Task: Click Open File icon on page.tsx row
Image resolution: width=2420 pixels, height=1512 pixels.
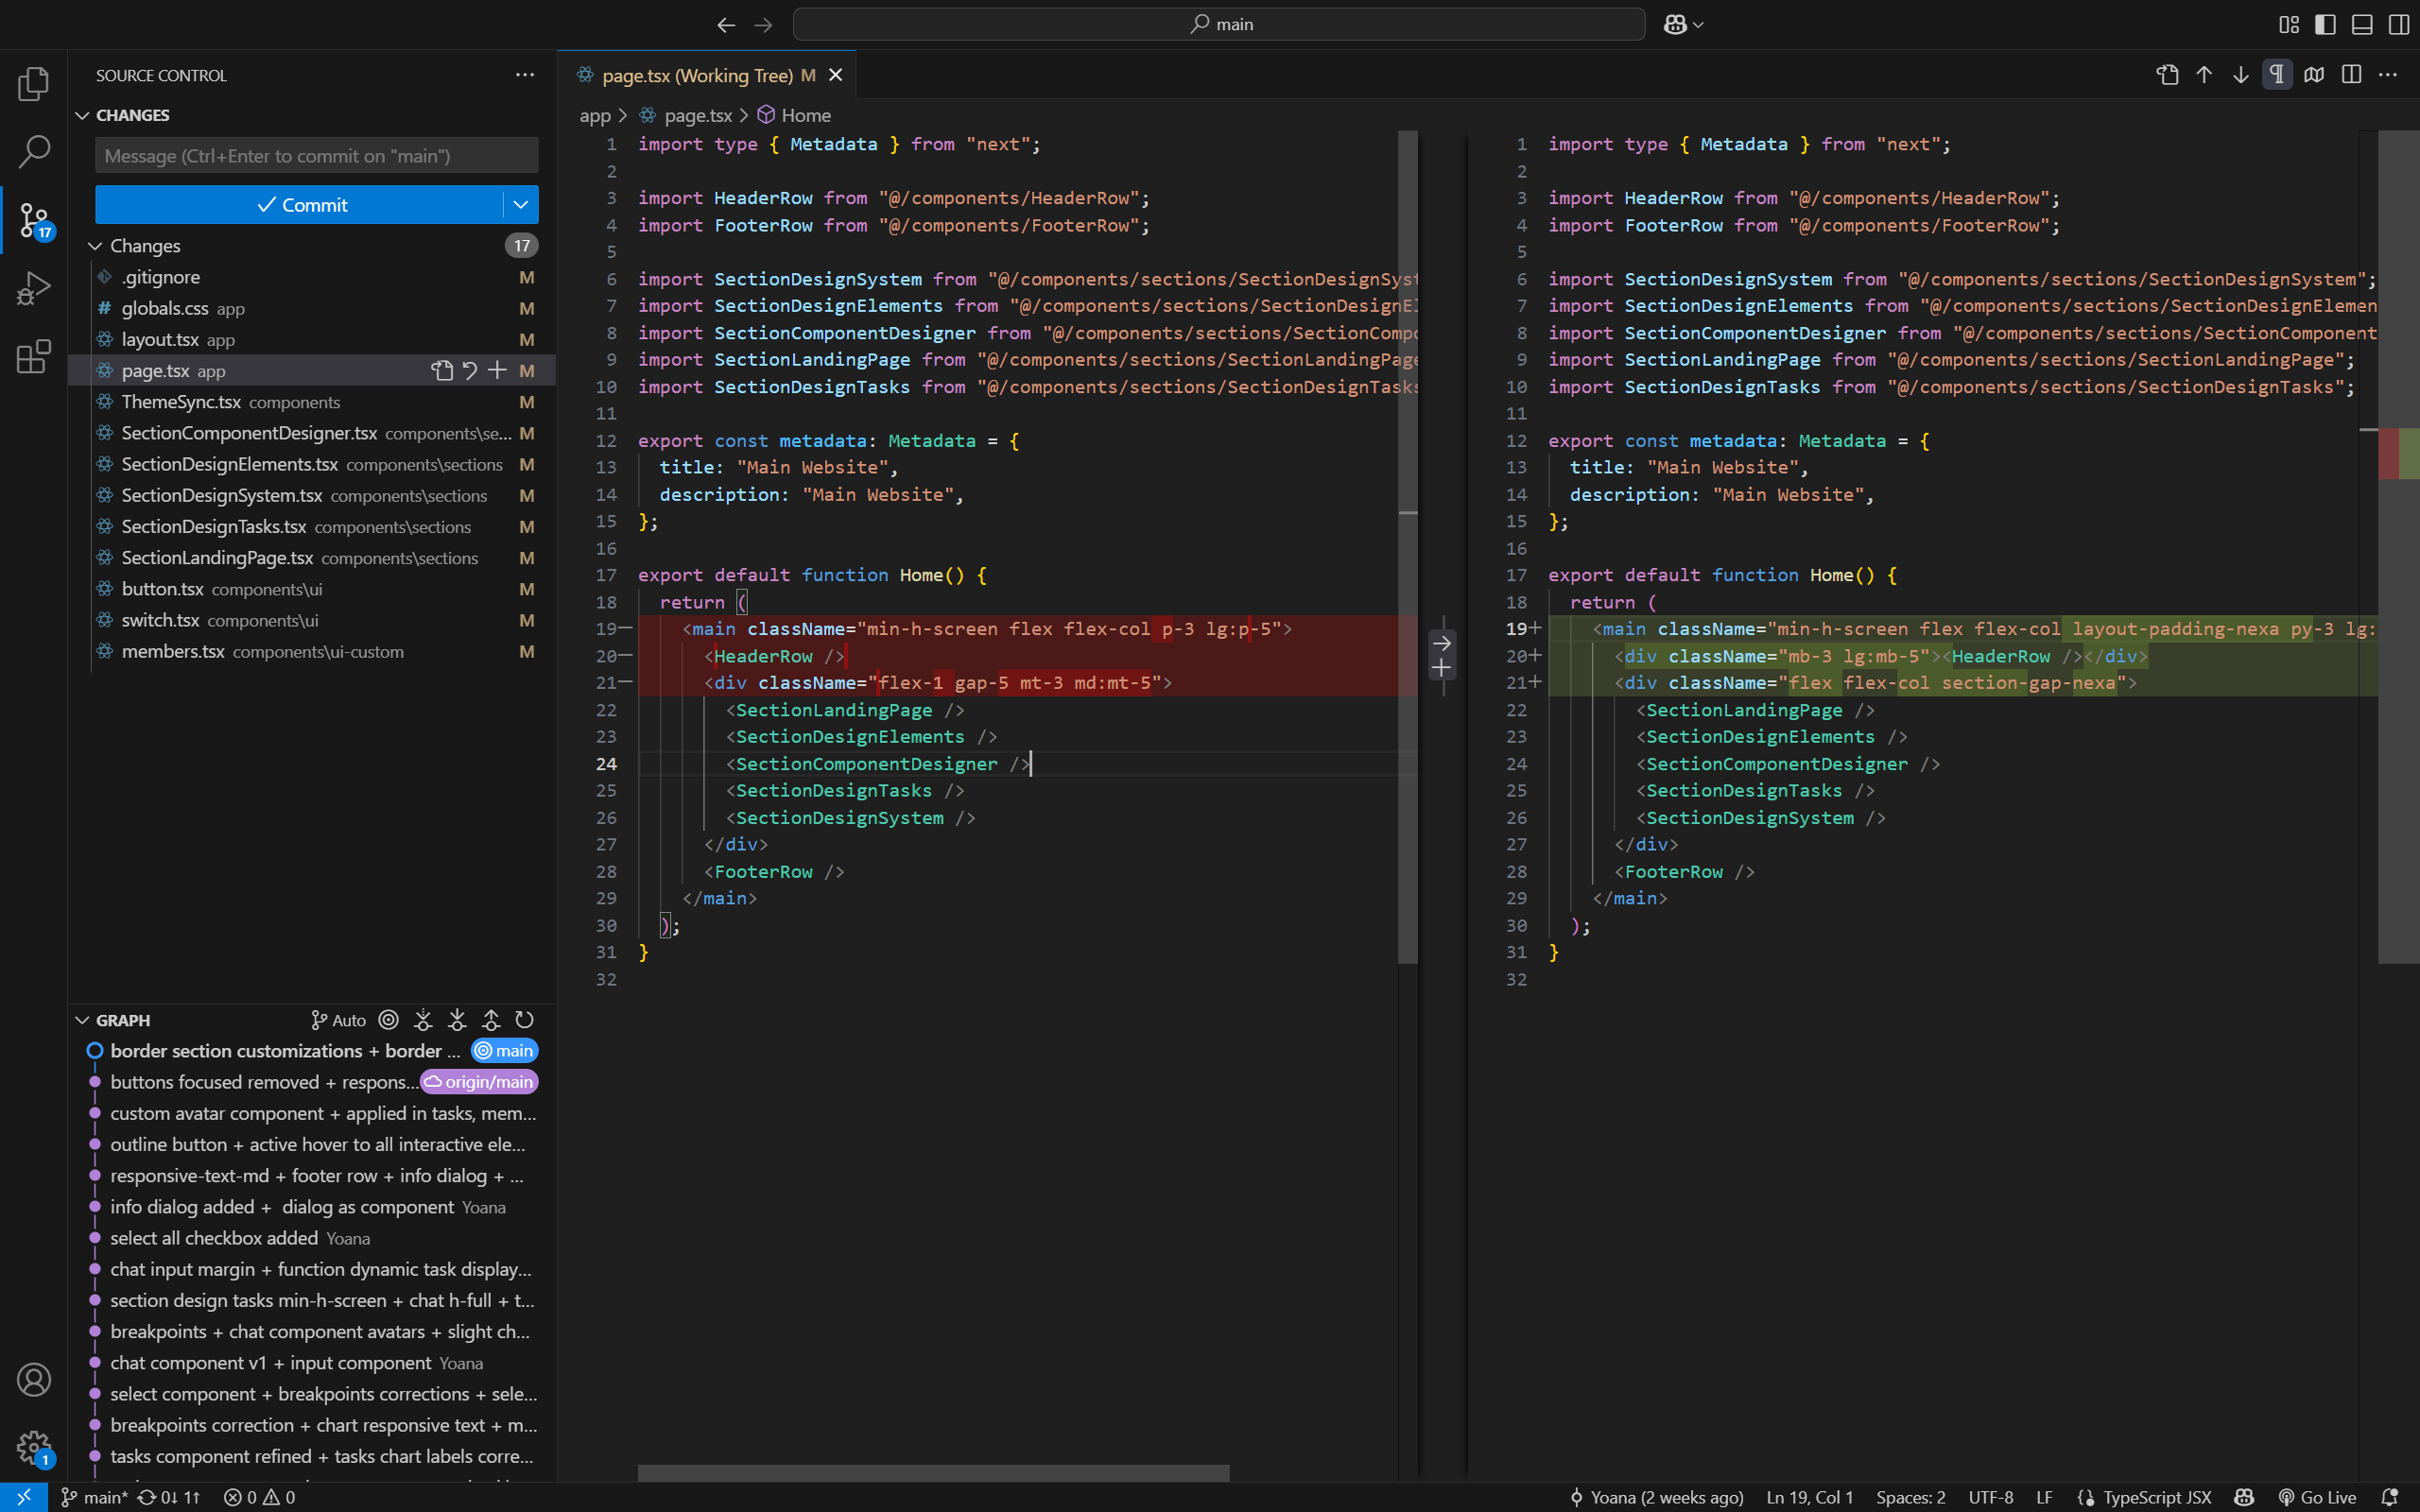Action: tap(441, 371)
